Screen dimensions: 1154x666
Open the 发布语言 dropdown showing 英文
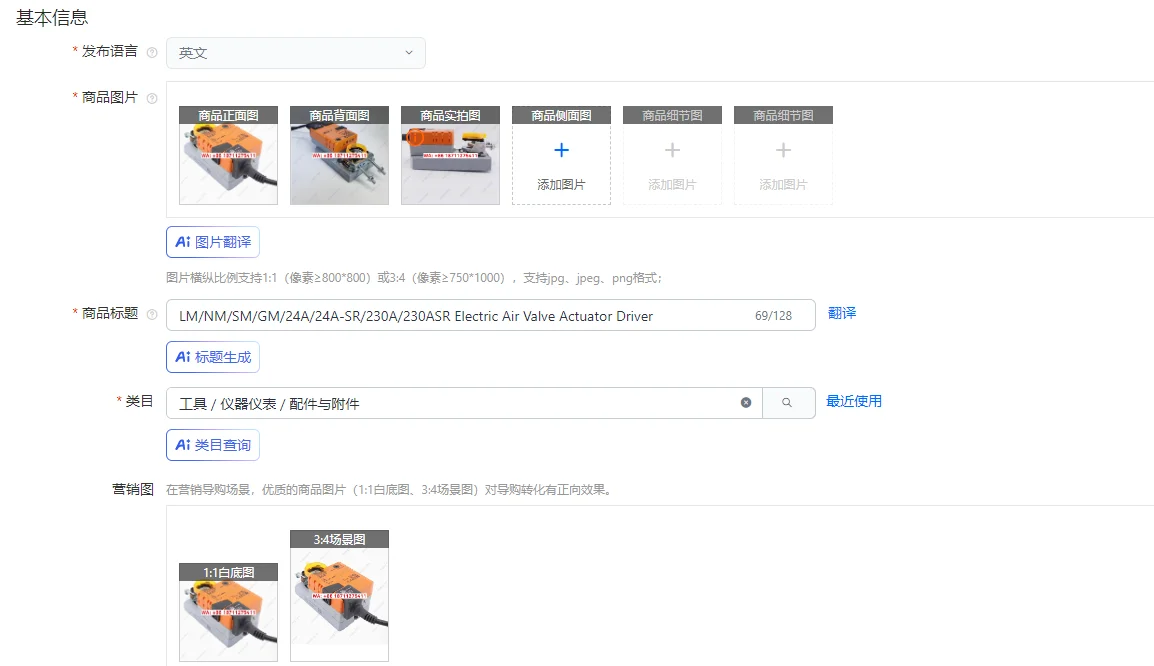point(295,53)
